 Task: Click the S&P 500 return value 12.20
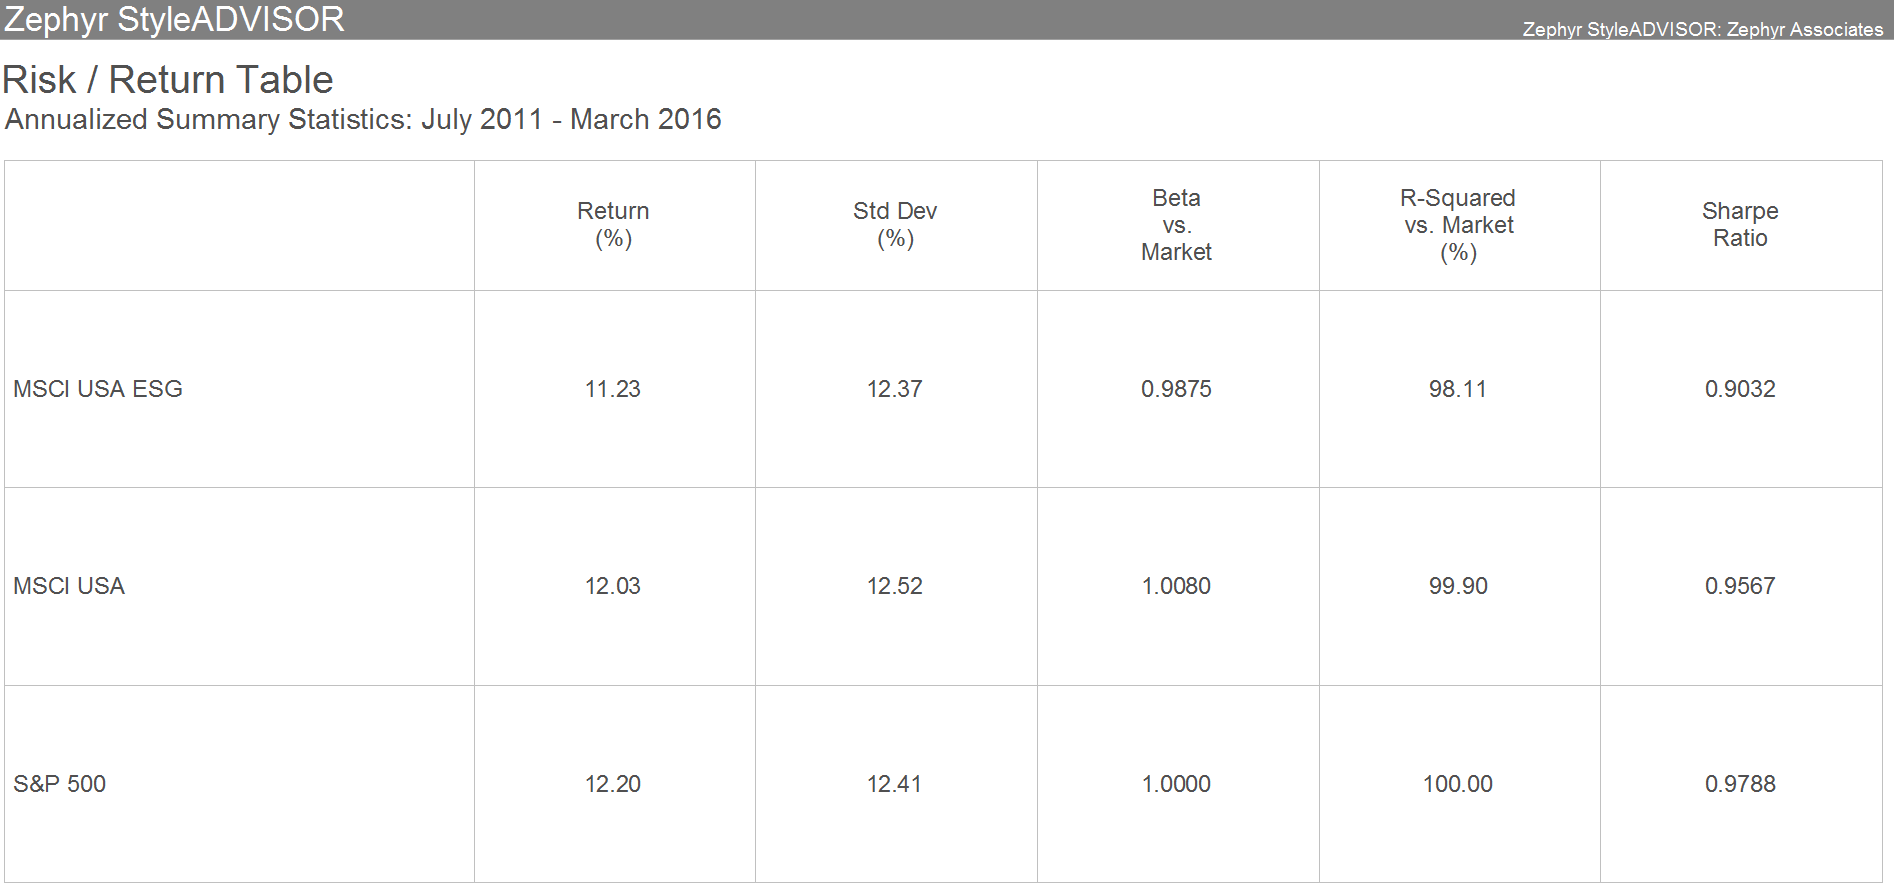tap(613, 784)
